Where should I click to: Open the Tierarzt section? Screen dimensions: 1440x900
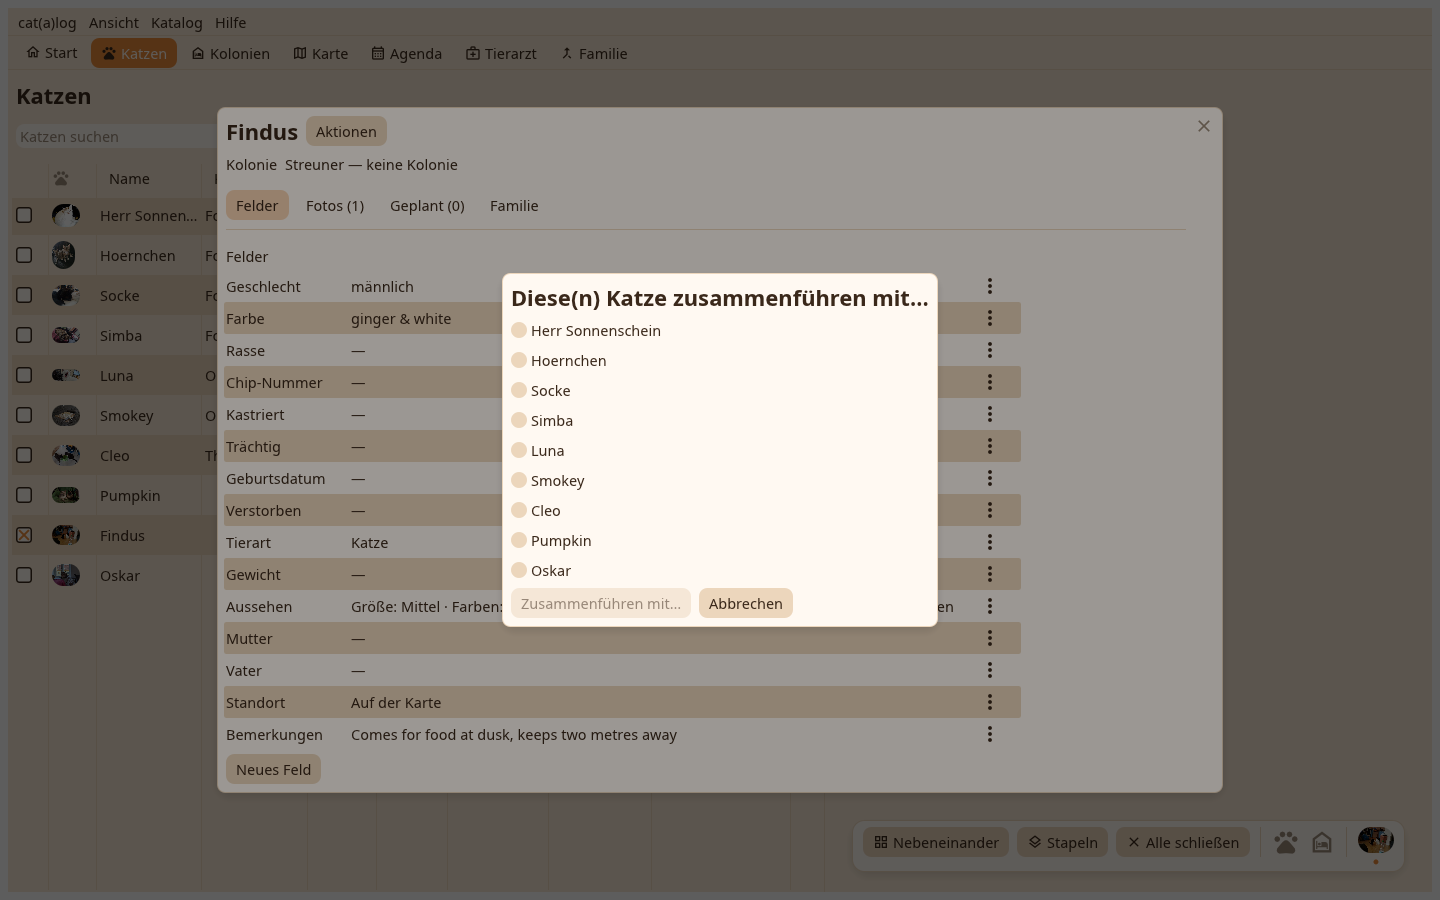501,53
